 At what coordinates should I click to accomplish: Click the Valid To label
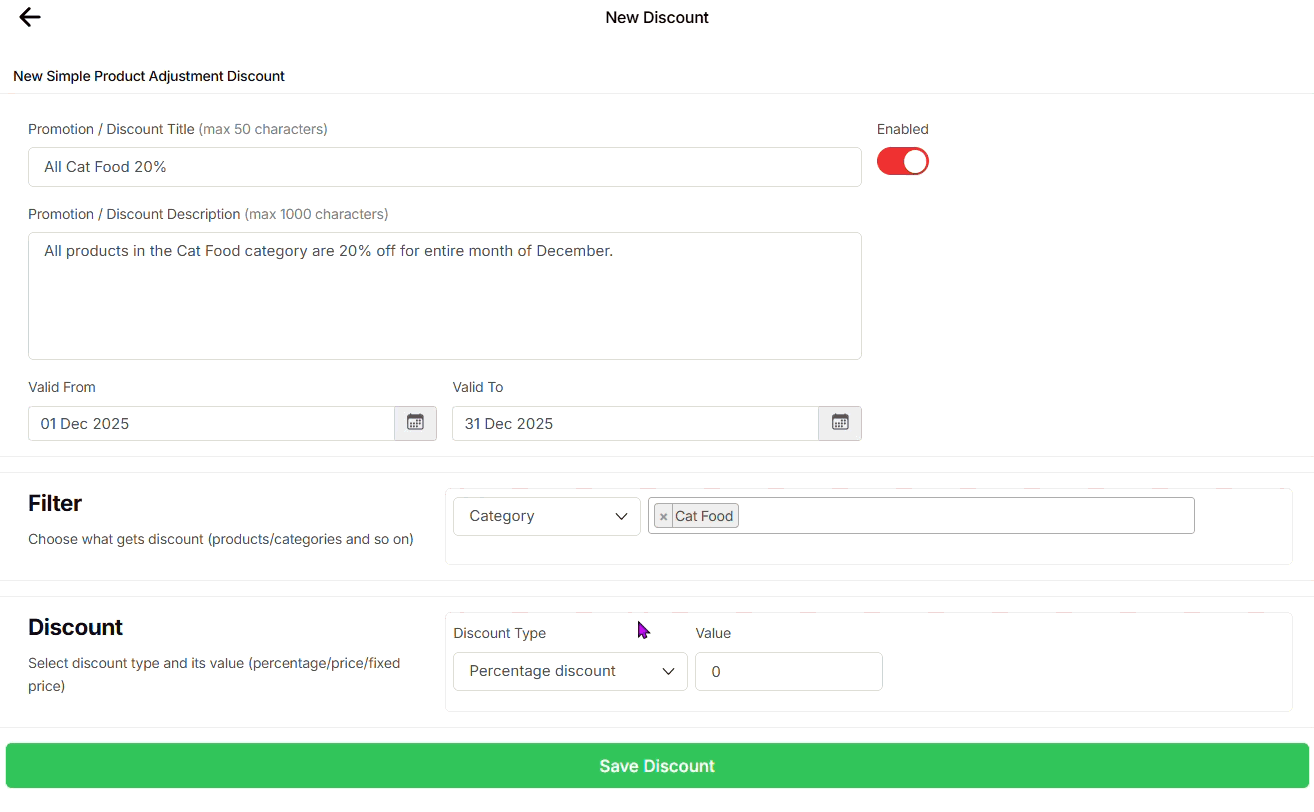pyautogui.click(x=477, y=387)
